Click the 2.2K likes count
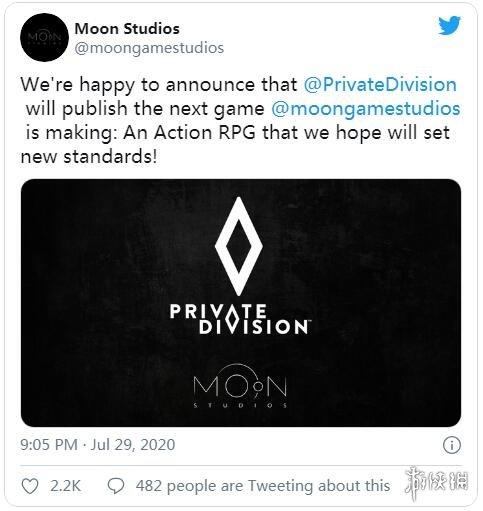483x511 pixels. point(66,486)
